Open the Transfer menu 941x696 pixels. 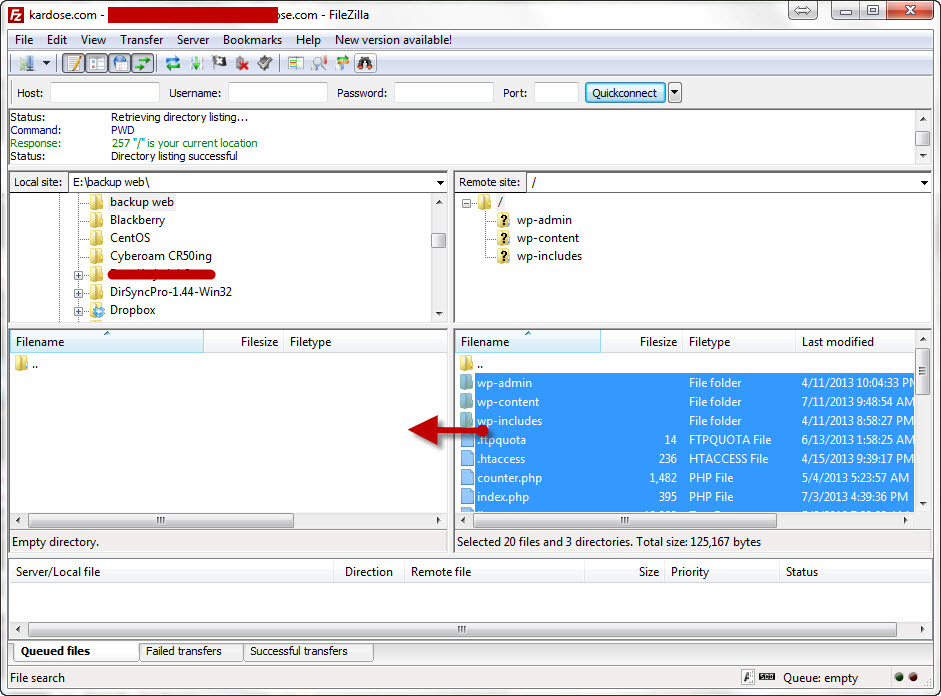click(x=142, y=40)
